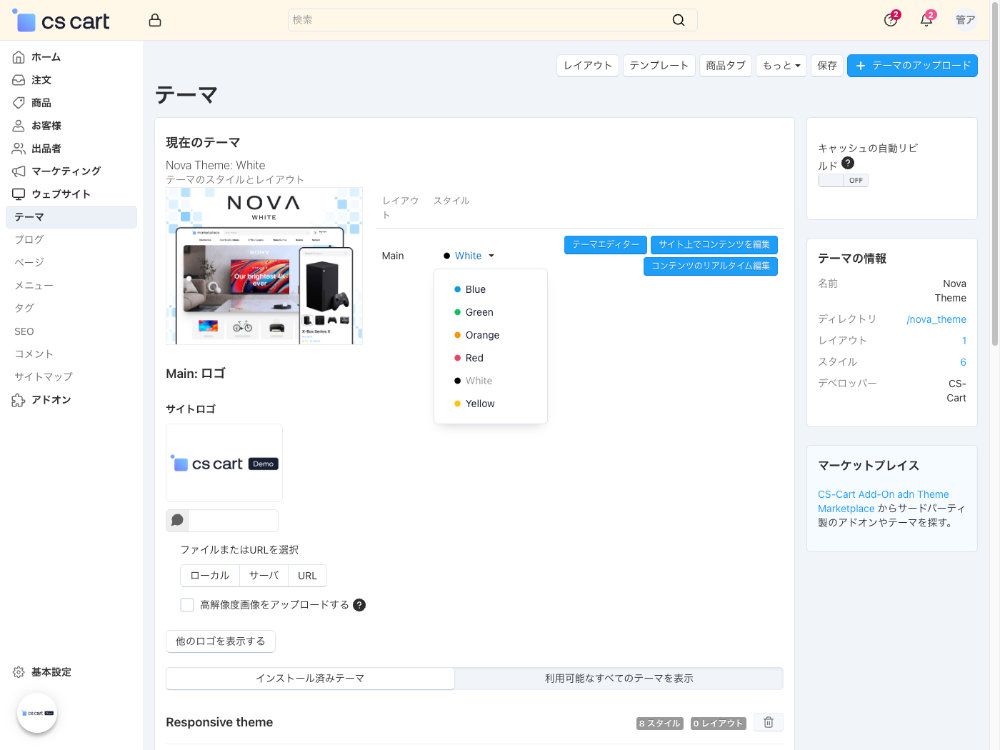Collapse the White style dropdown
Image resolution: width=1000 pixels, height=750 pixels.
468,256
